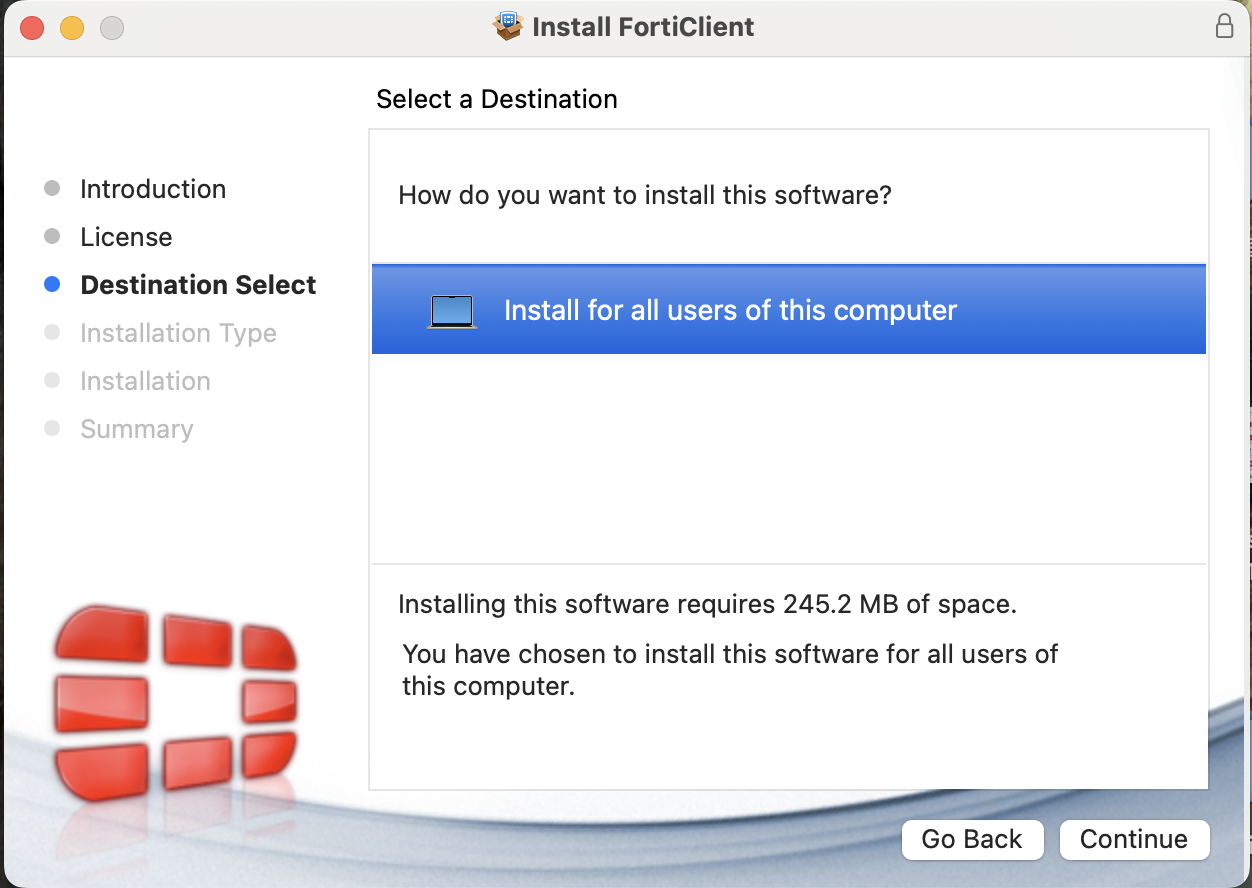Select the Destination Select step label
The image size is (1252, 888).
pyautogui.click(x=198, y=285)
